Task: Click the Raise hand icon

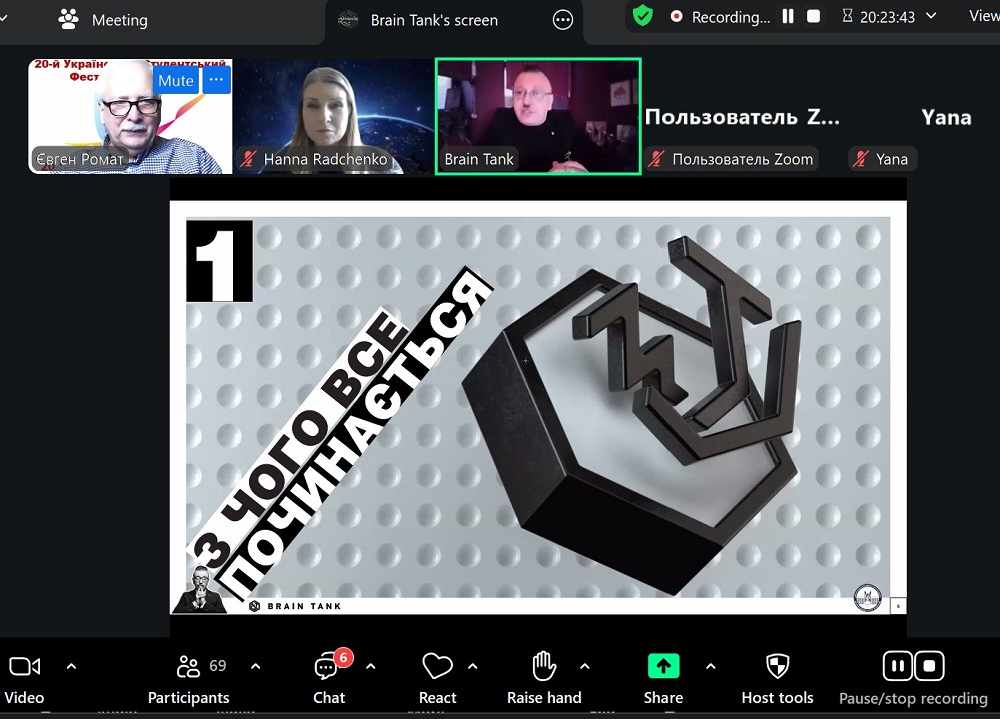Action: click(544, 667)
